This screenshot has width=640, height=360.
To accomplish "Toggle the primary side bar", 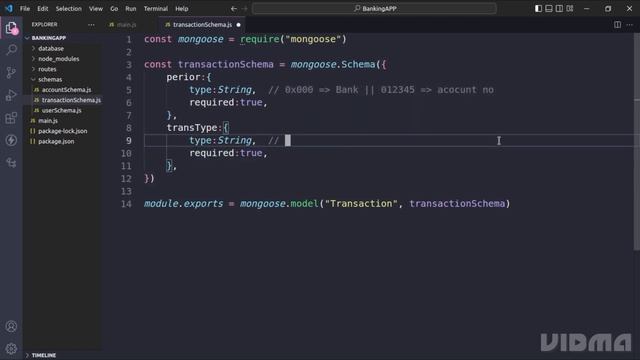I will point(538,9).
